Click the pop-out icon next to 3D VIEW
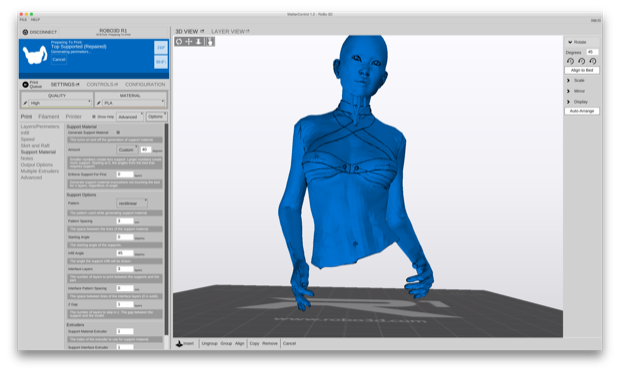This screenshot has width=620, height=374. 202,31
